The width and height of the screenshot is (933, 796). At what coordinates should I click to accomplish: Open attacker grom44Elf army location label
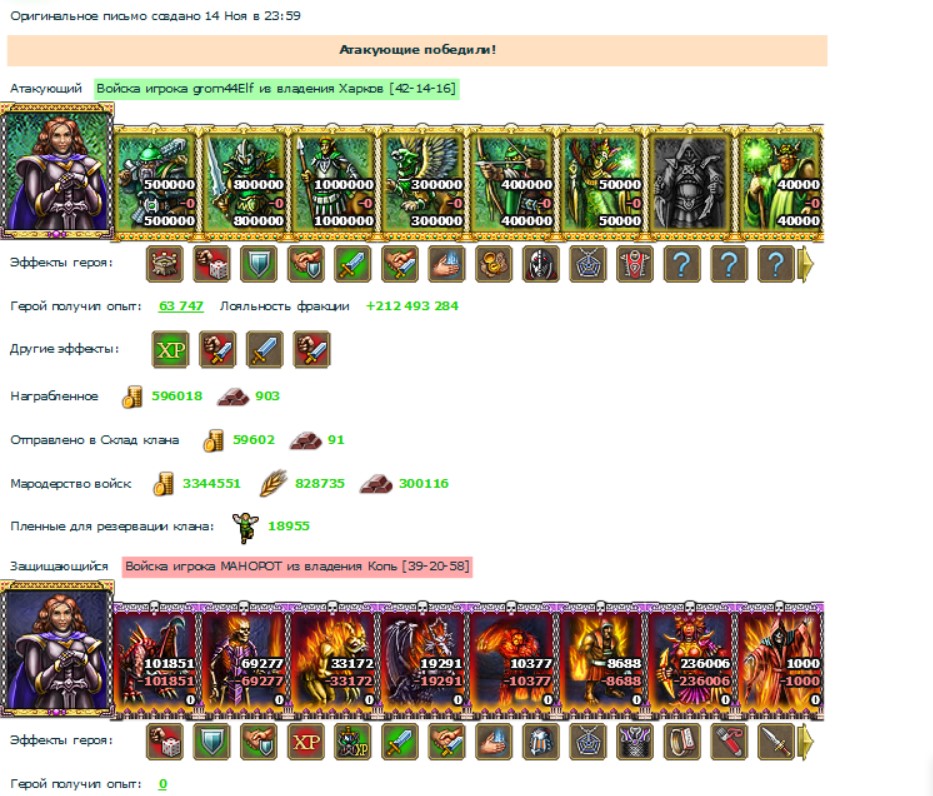[x=276, y=89]
